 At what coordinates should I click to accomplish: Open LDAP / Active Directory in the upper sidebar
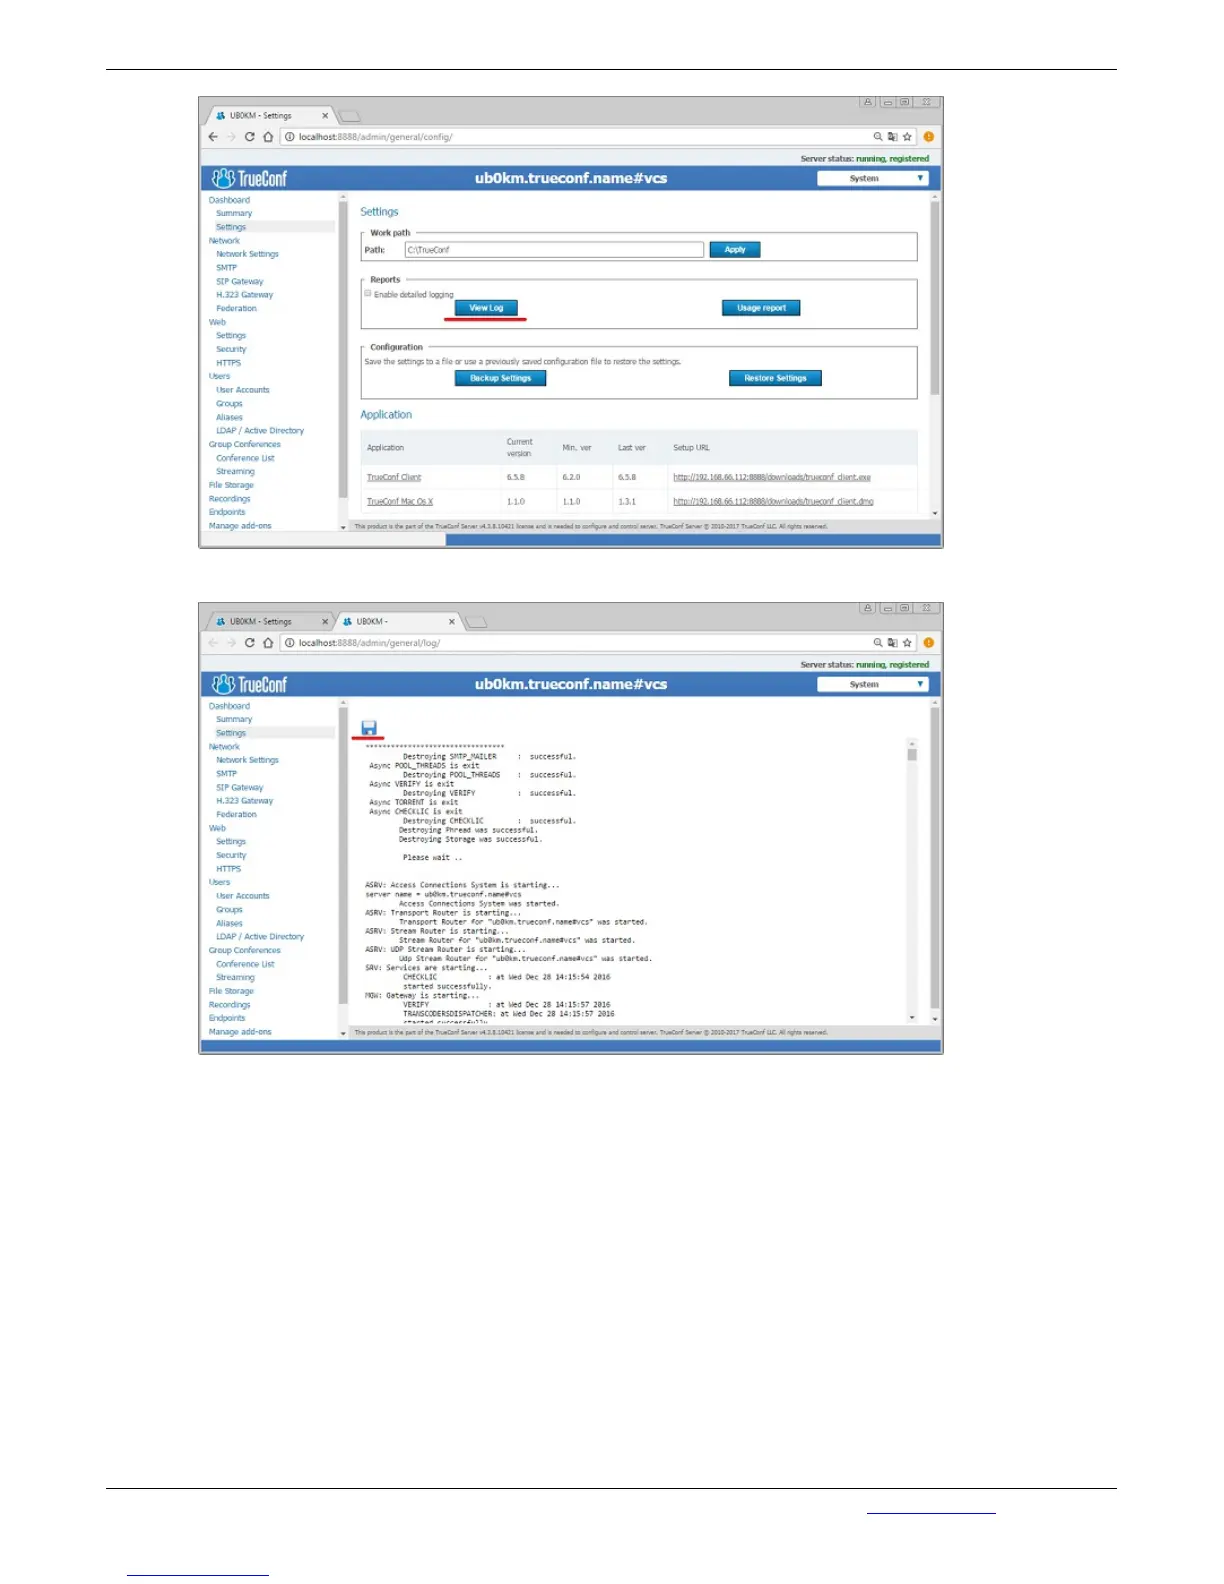260,431
